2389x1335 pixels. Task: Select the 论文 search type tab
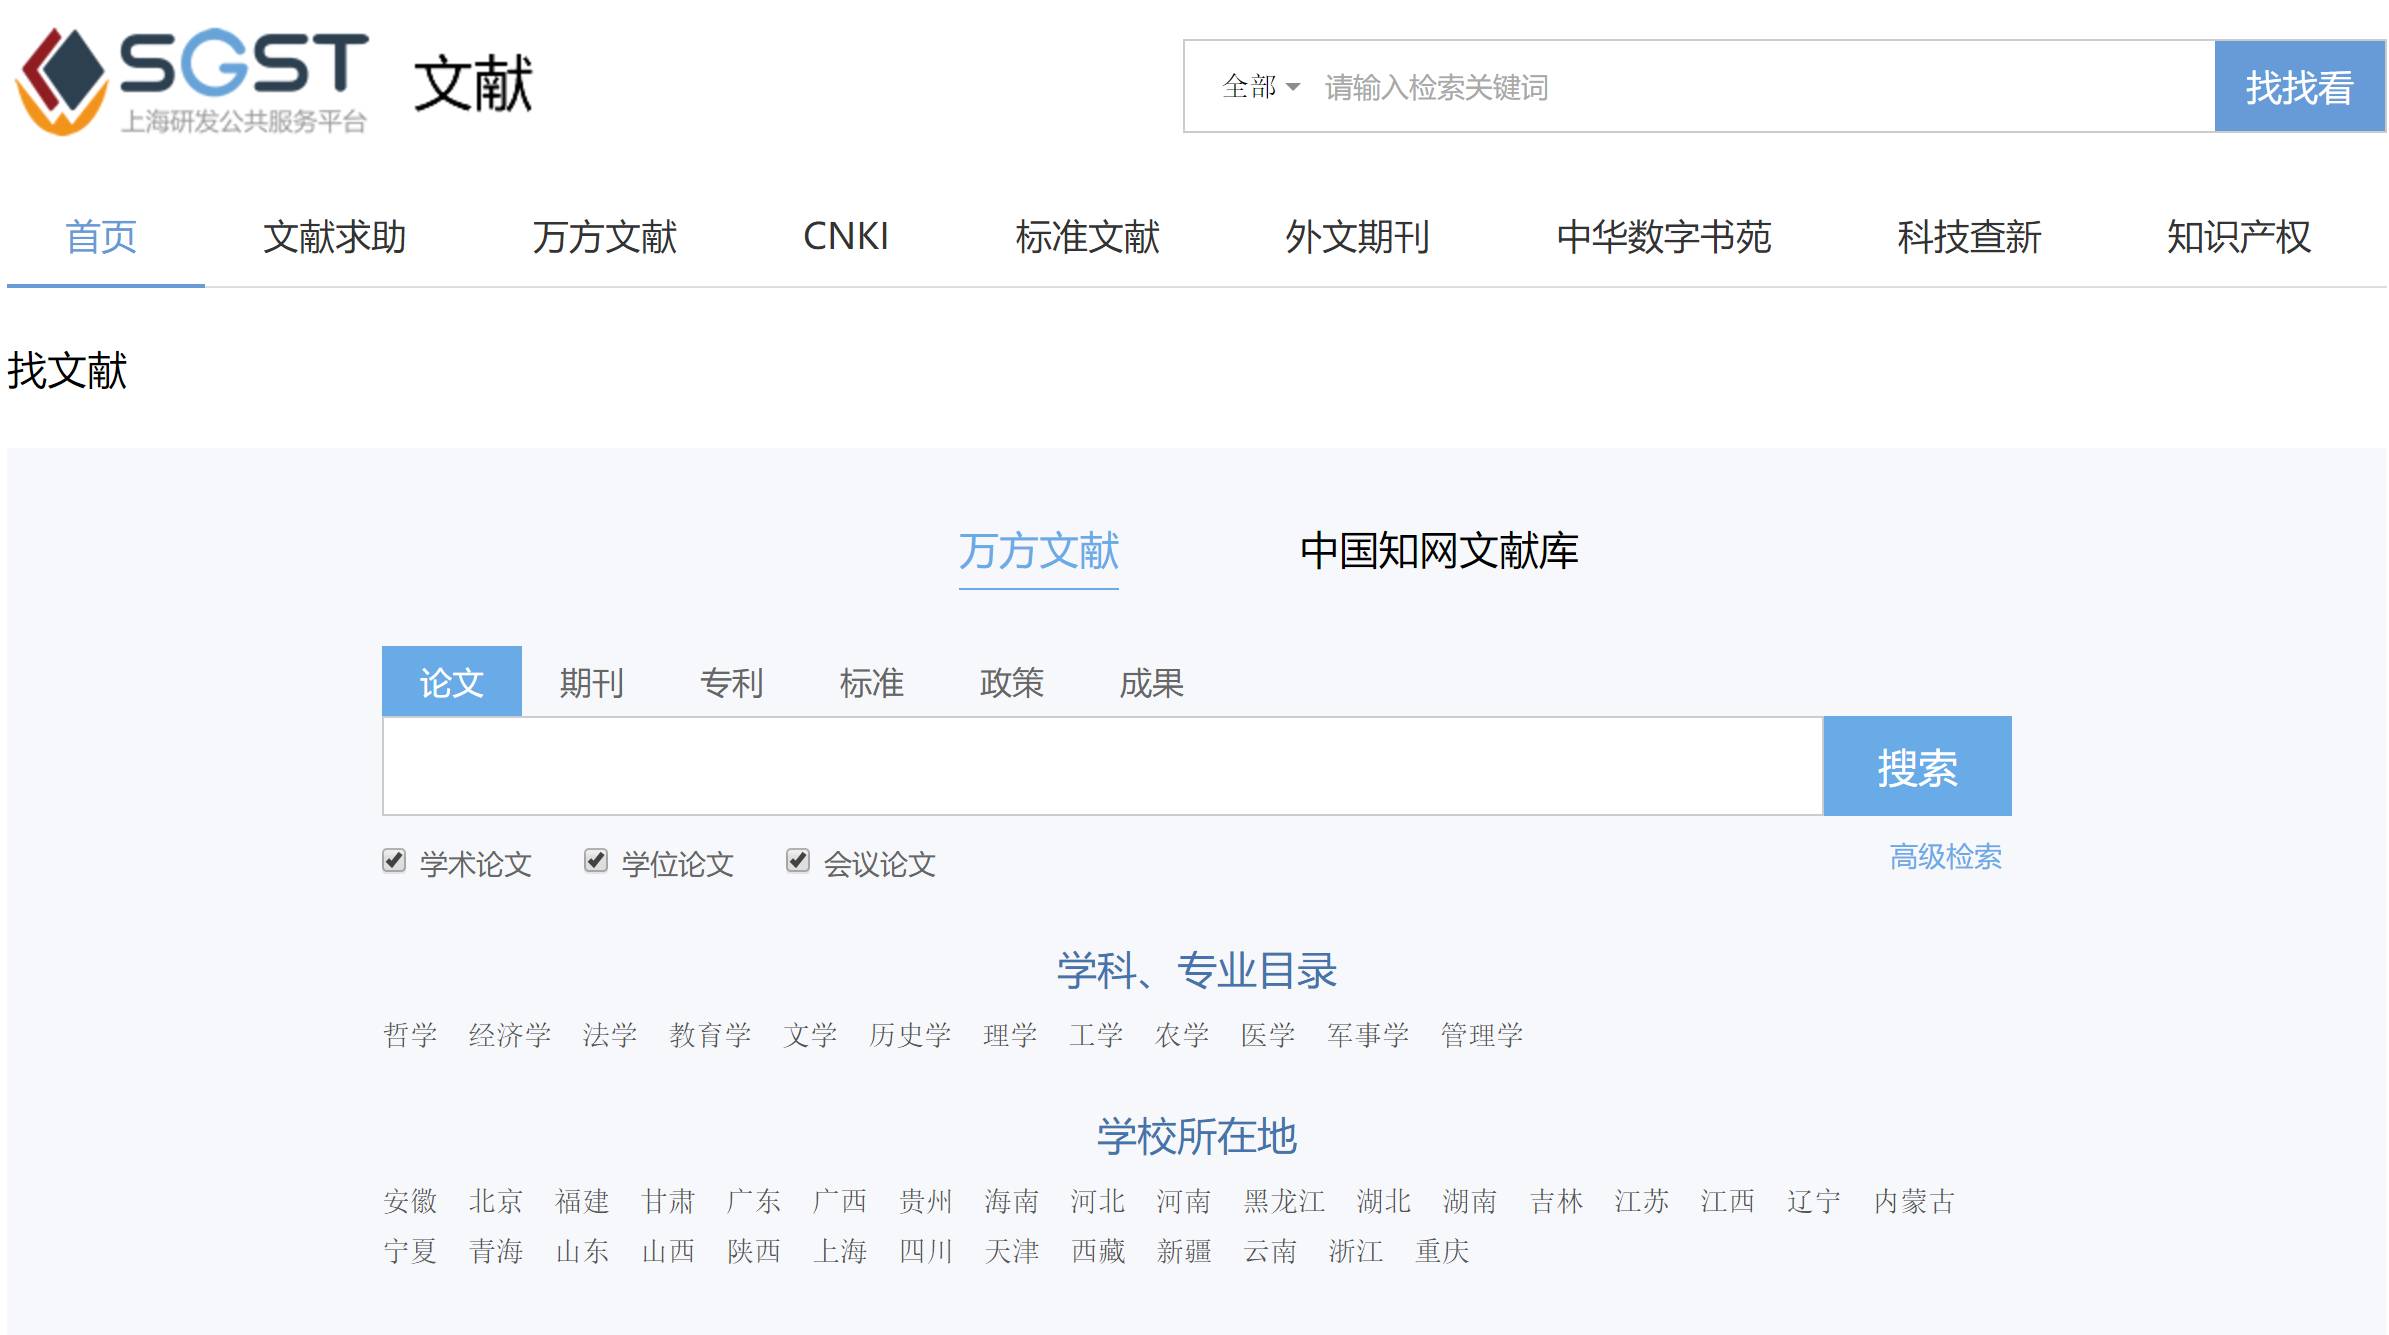point(452,682)
